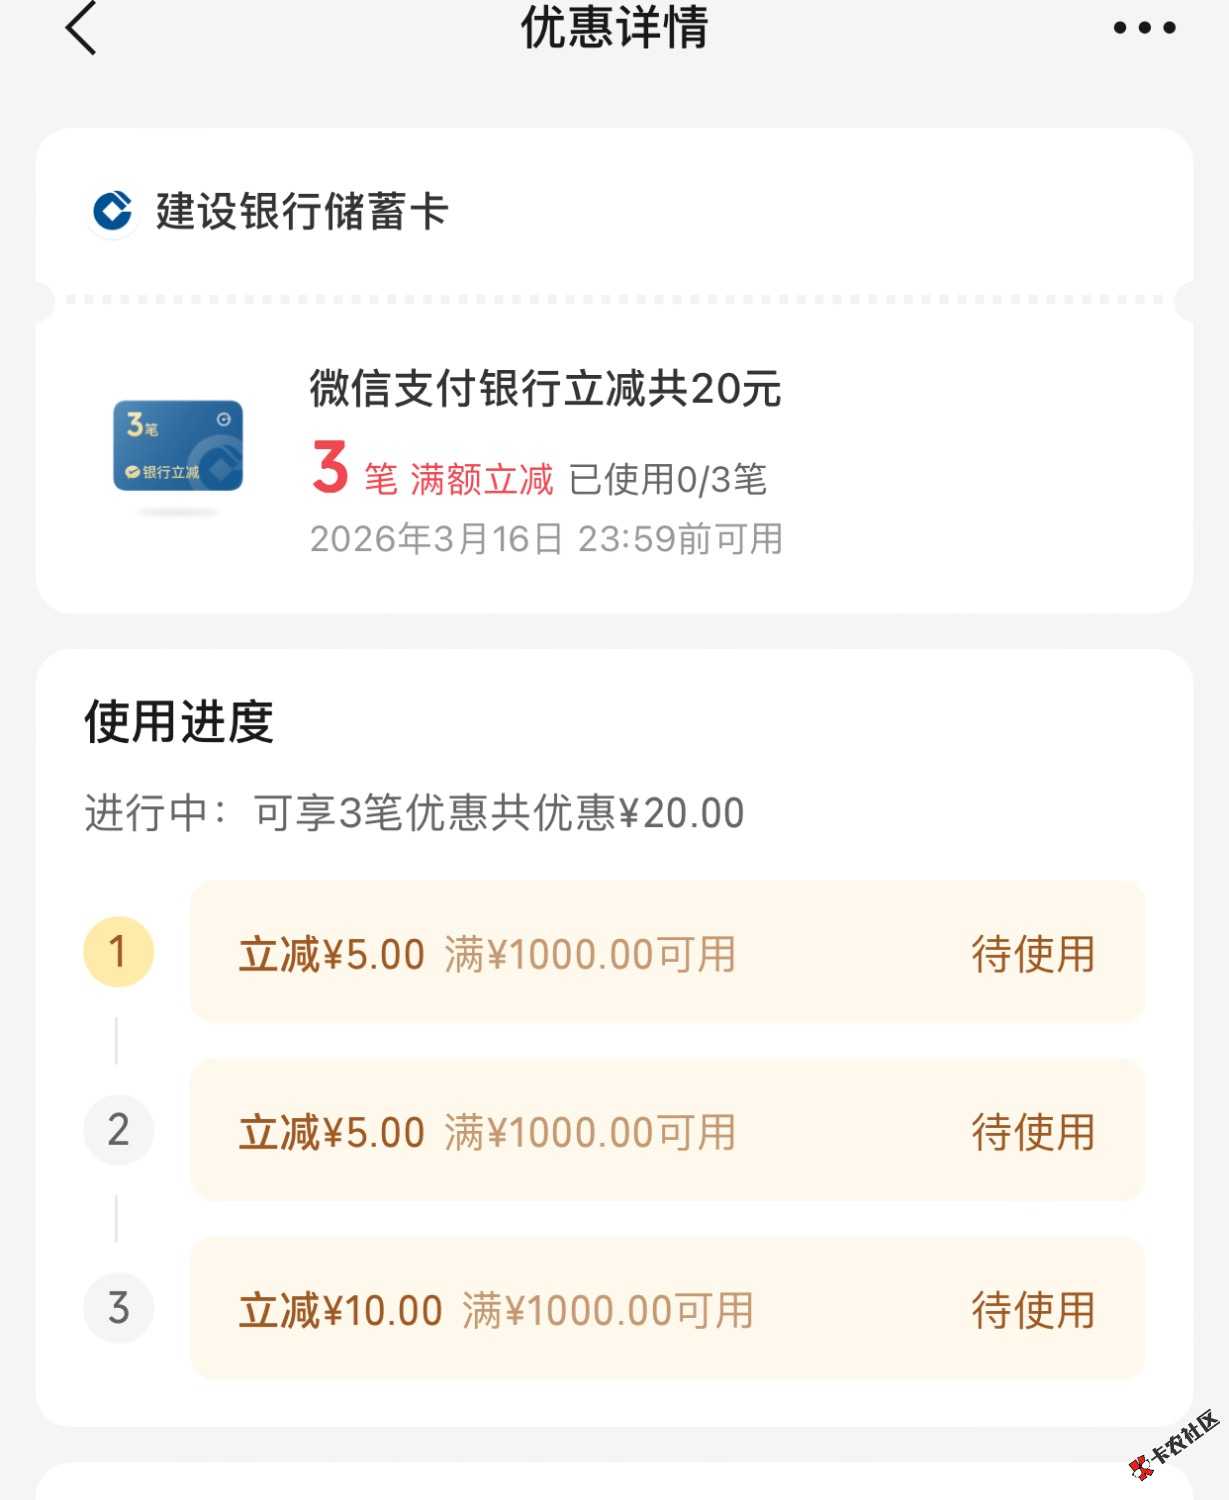This screenshot has height=1500, width=1229.
Task: Tap the 已使用0/3笔 usage text
Action: [x=667, y=479]
